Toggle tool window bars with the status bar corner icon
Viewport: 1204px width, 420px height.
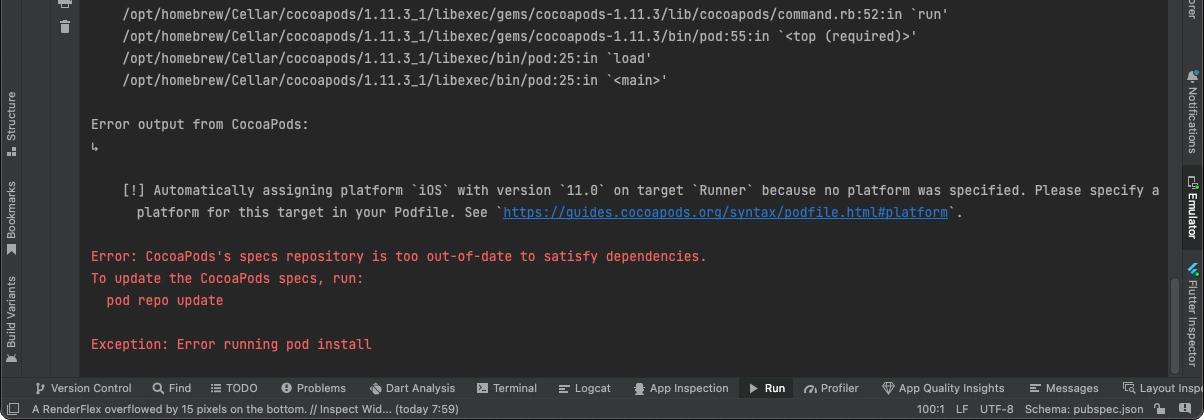tap(14, 409)
